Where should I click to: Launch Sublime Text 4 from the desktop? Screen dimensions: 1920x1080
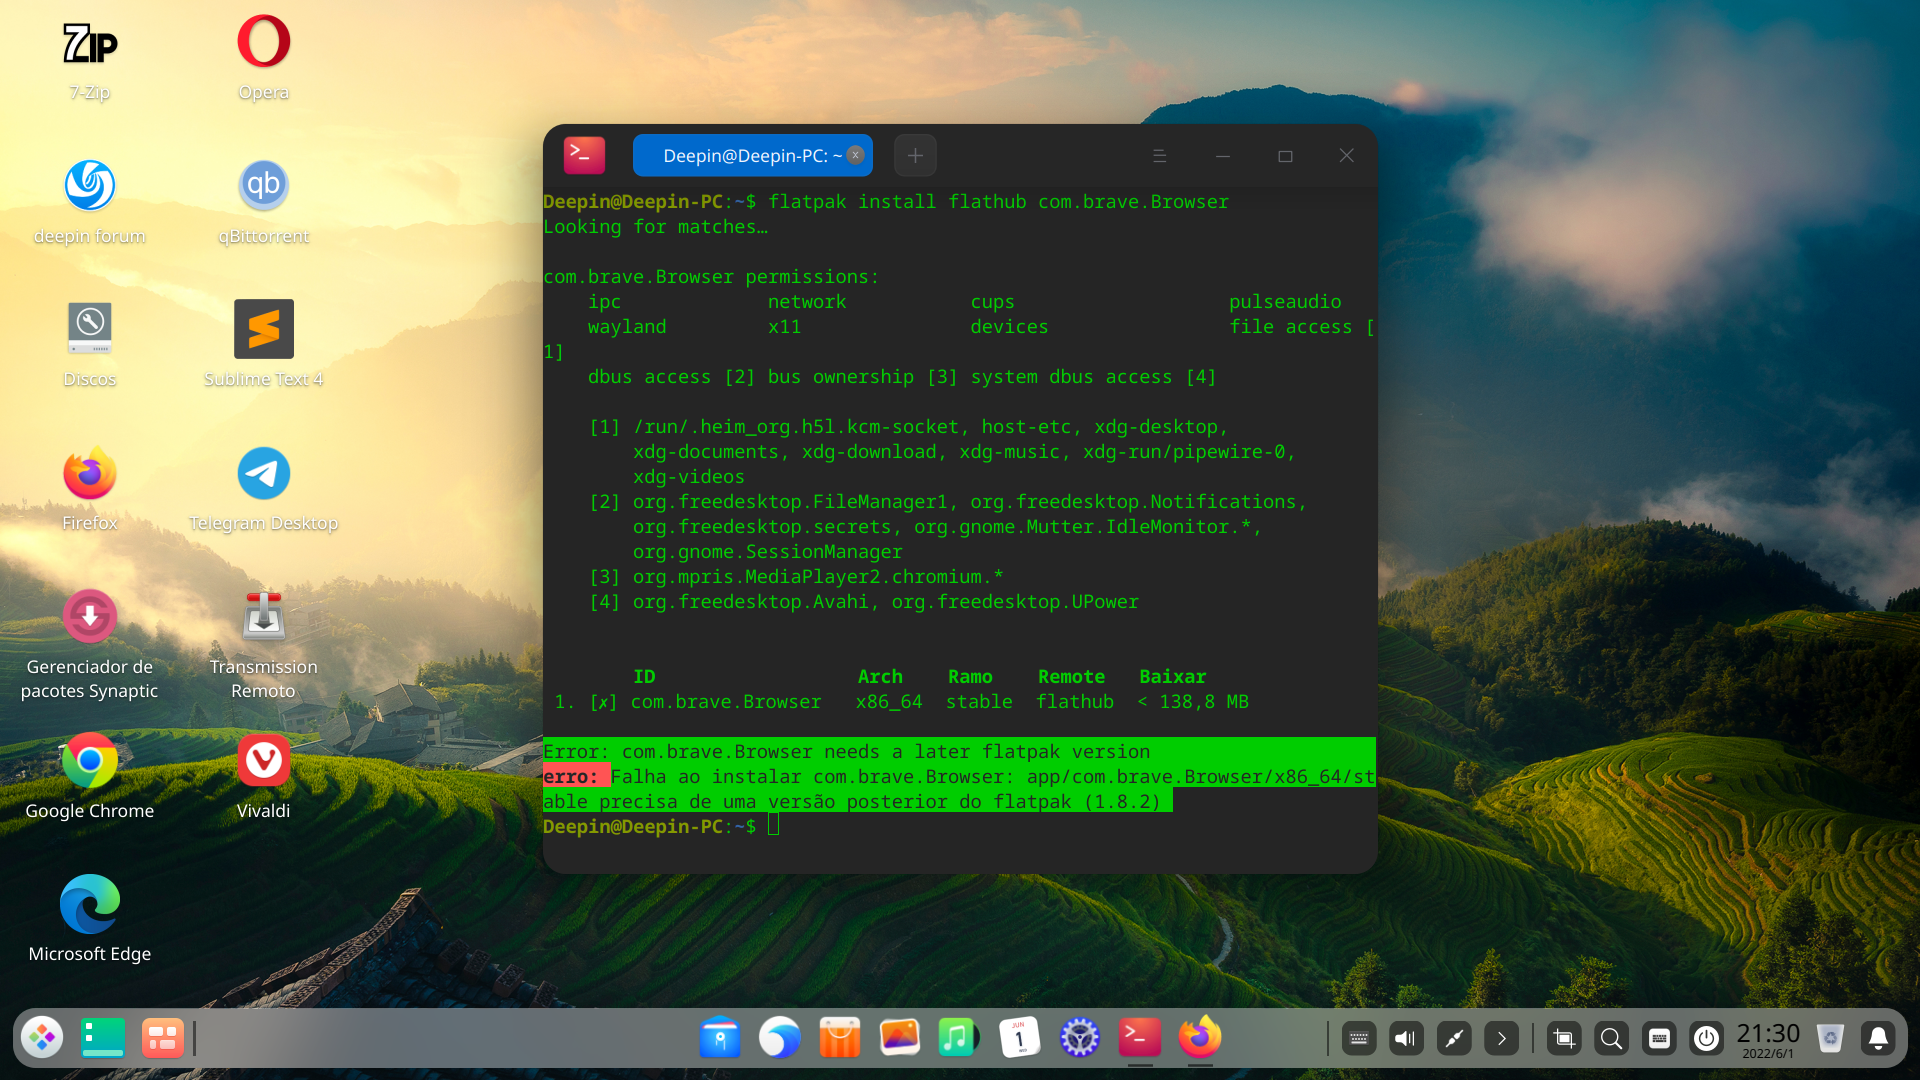(x=263, y=328)
